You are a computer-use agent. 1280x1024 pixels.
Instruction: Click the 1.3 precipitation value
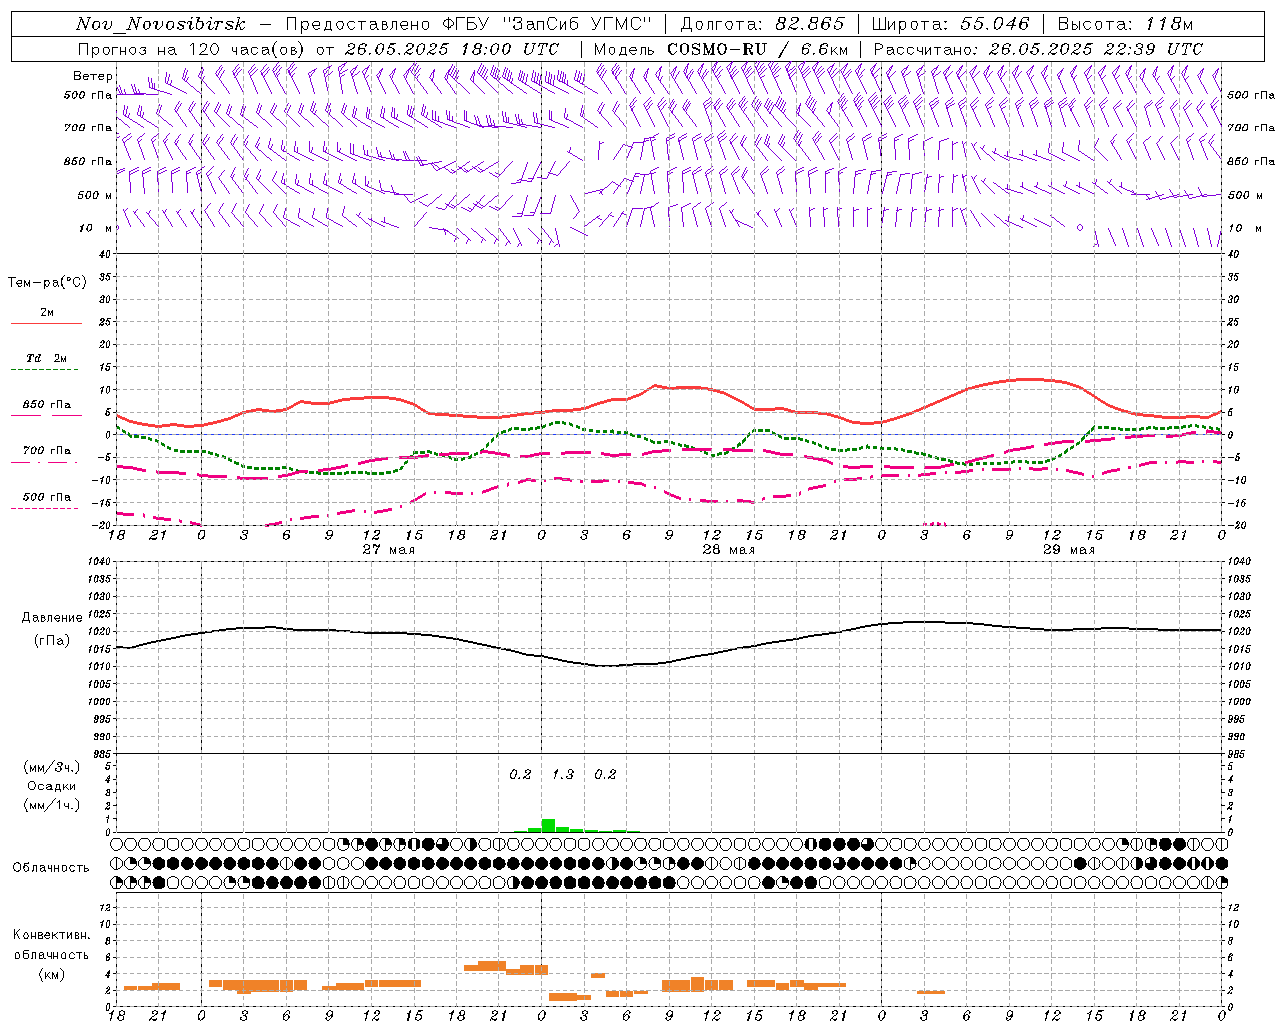click(563, 774)
